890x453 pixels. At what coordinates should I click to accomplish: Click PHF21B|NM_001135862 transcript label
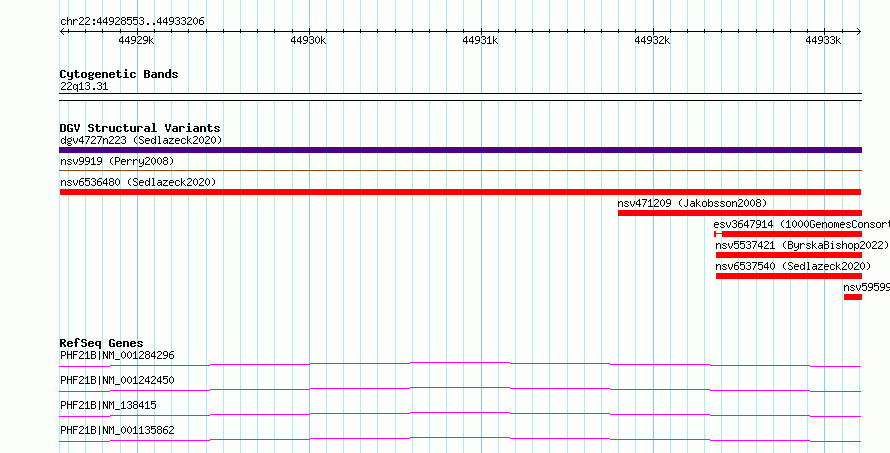(x=117, y=430)
